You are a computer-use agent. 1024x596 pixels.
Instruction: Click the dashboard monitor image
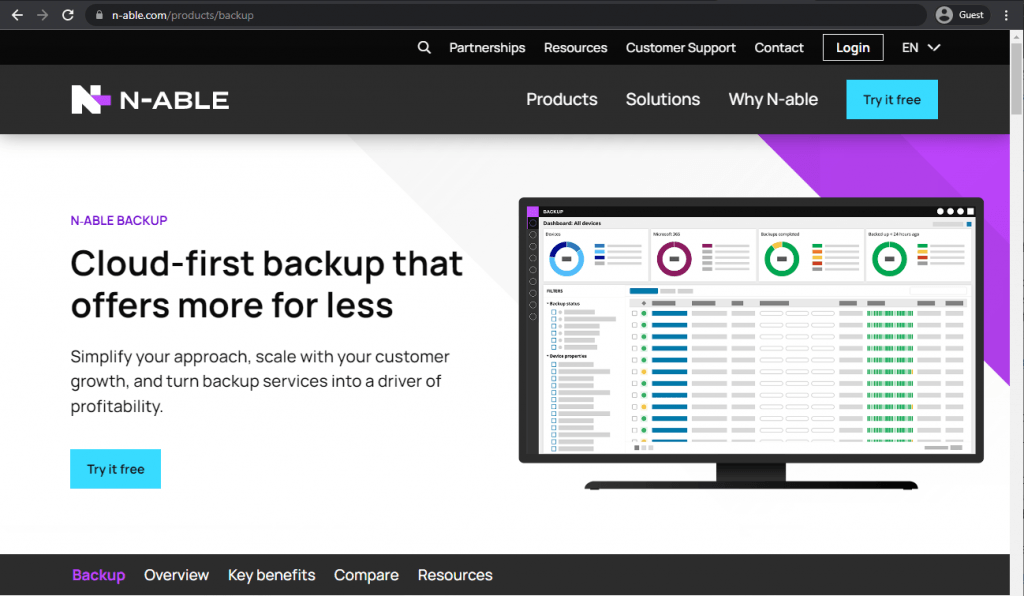[x=751, y=343]
